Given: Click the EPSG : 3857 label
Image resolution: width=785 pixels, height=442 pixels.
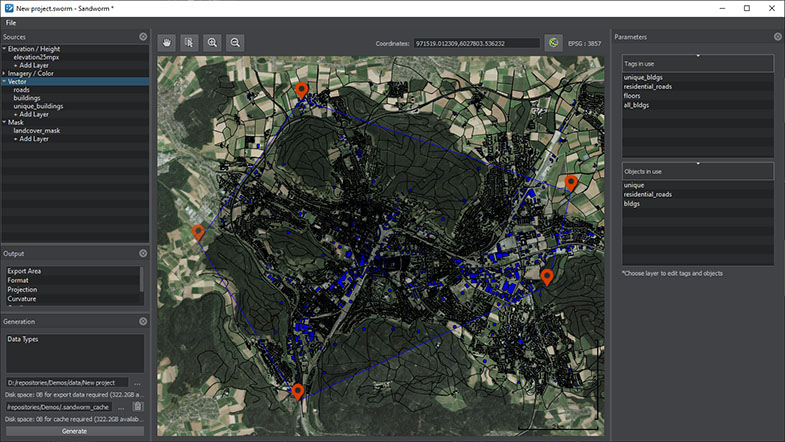Looking at the screenshot, I should (x=584, y=44).
